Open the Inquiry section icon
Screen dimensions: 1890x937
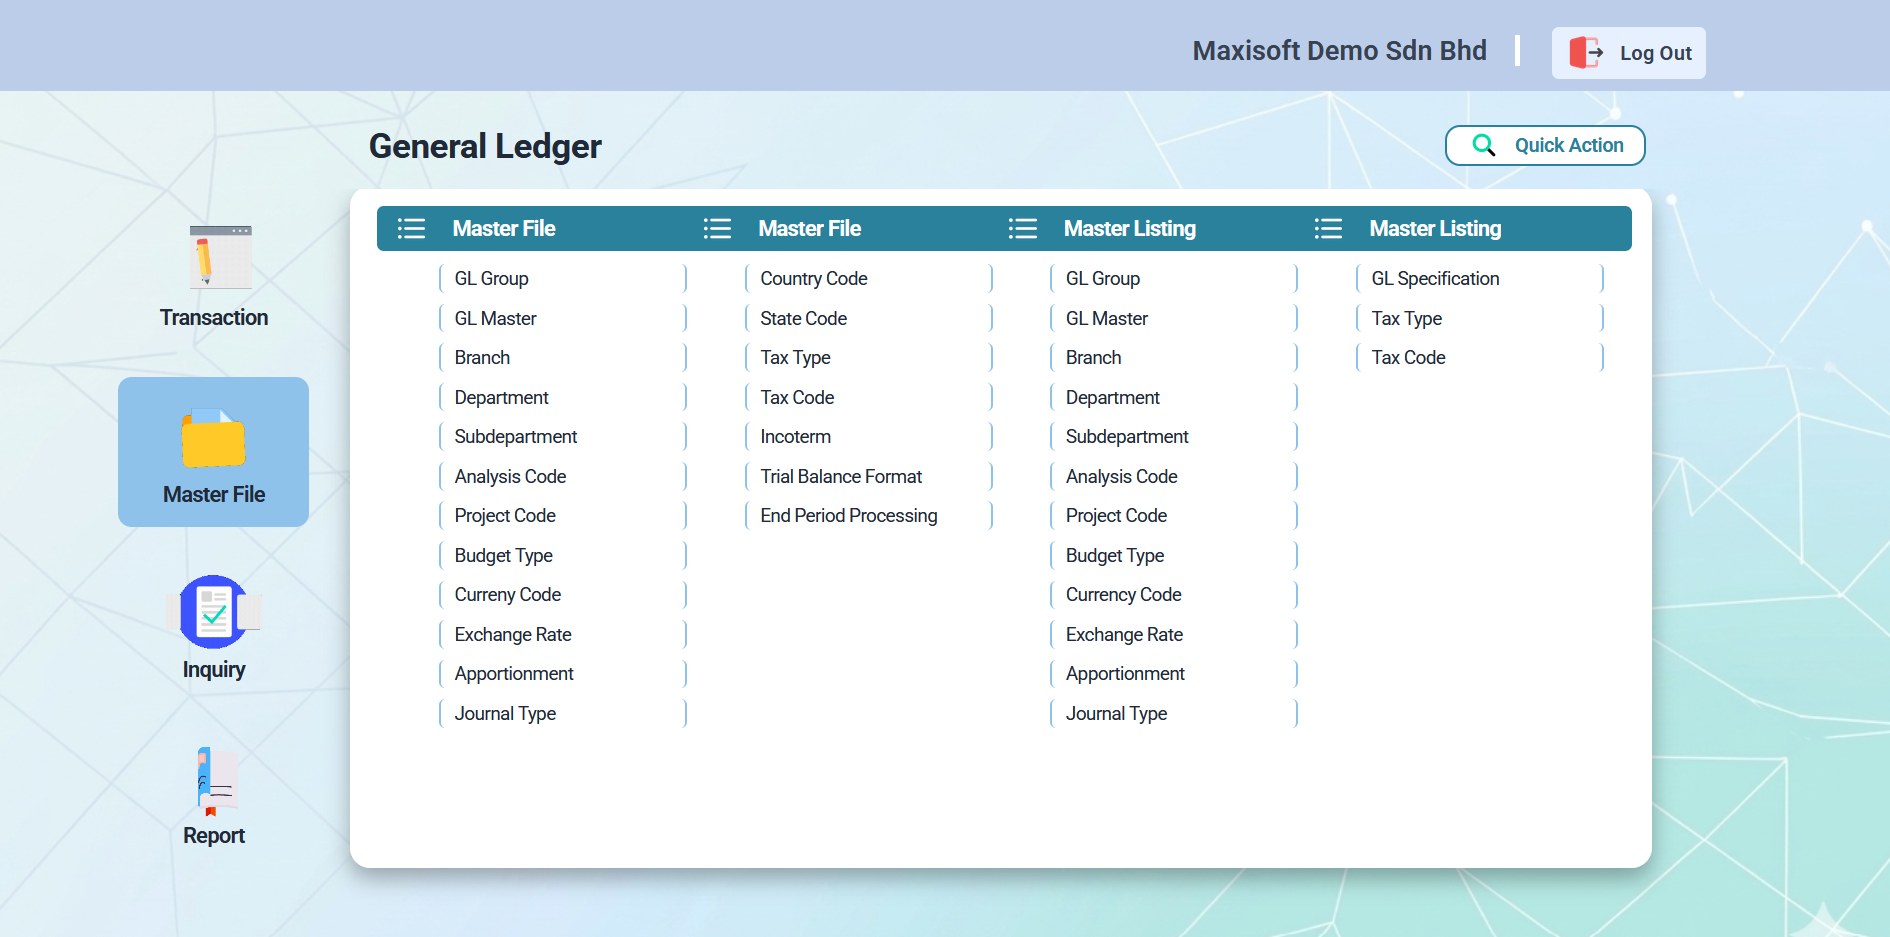213,611
